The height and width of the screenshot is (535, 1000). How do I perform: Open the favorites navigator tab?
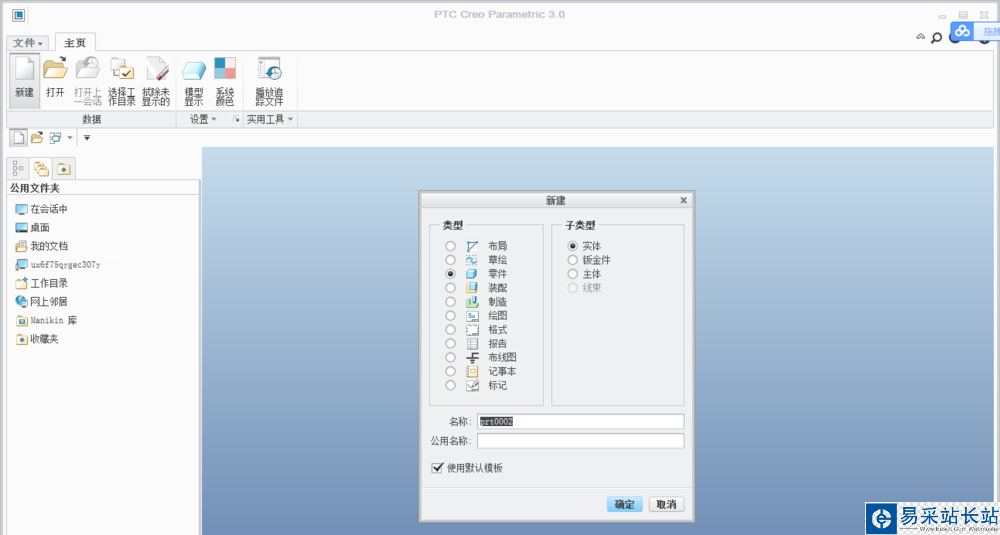(64, 169)
